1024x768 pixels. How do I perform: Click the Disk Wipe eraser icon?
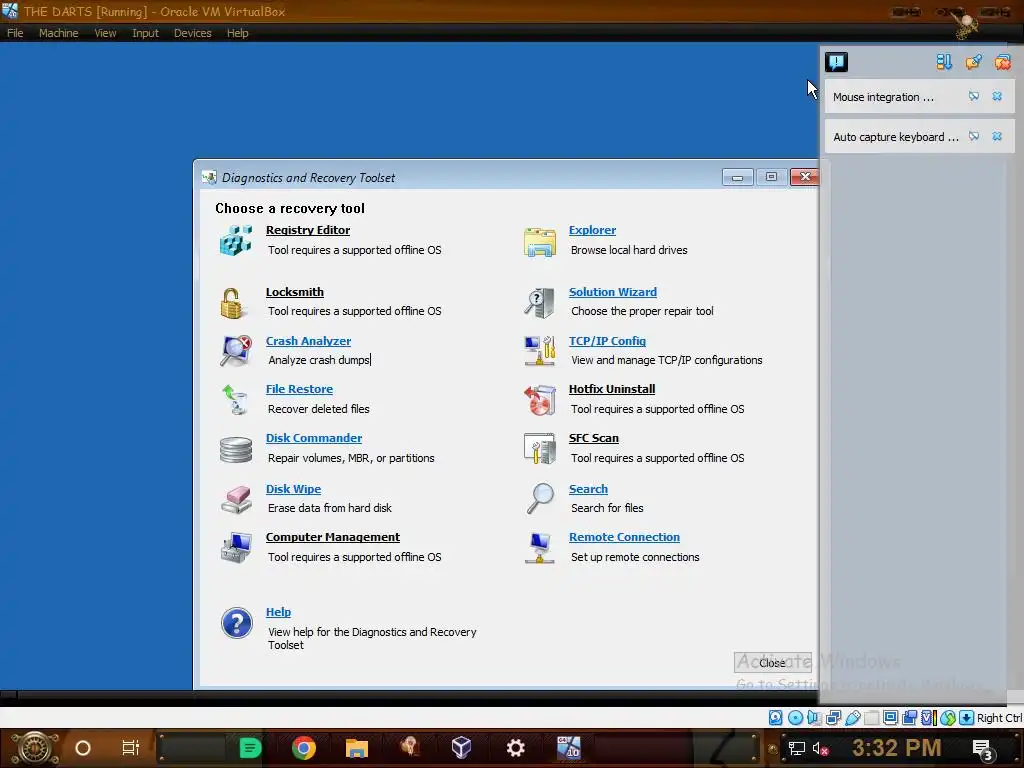(x=236, y=499)
